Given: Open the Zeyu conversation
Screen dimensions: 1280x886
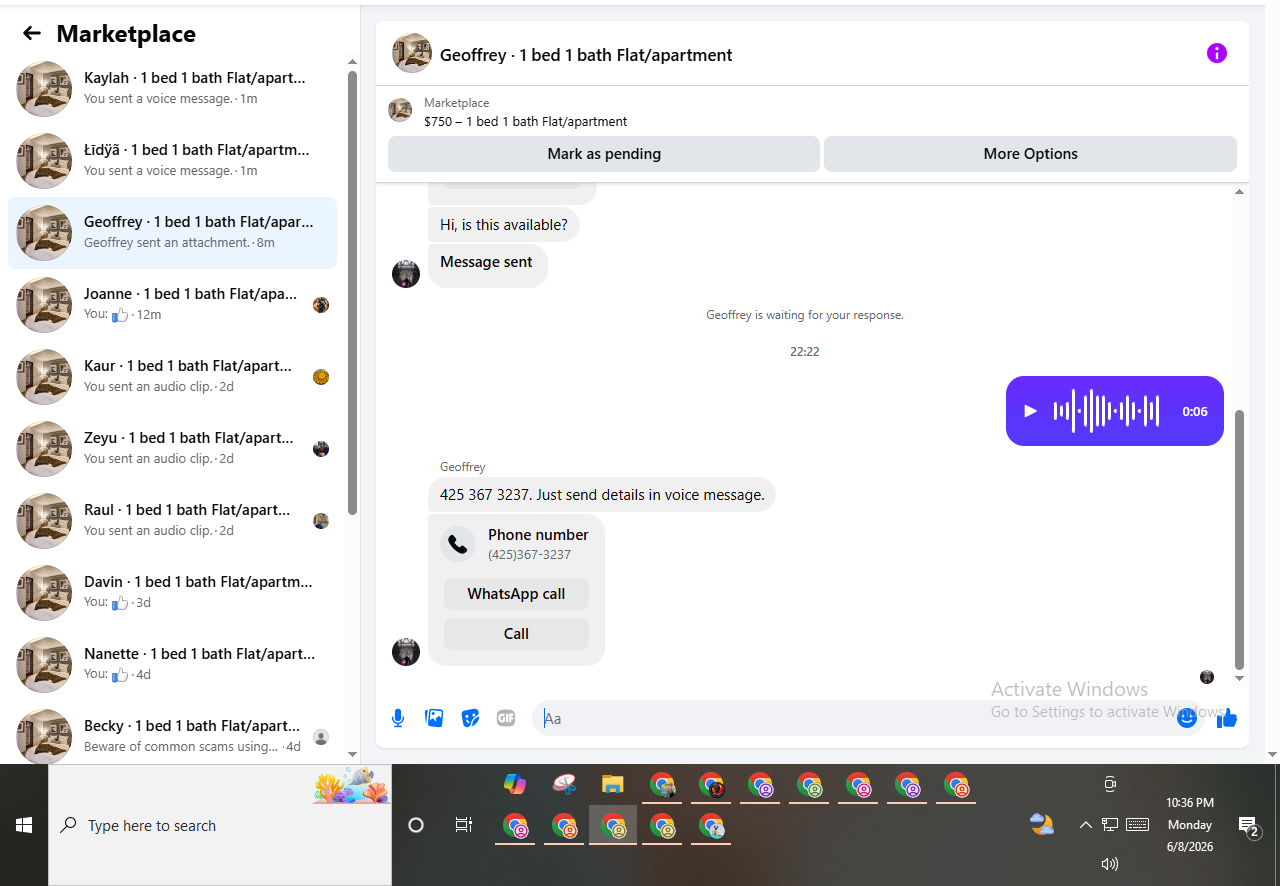Looking at the screenshot, I should pos(172,449).
